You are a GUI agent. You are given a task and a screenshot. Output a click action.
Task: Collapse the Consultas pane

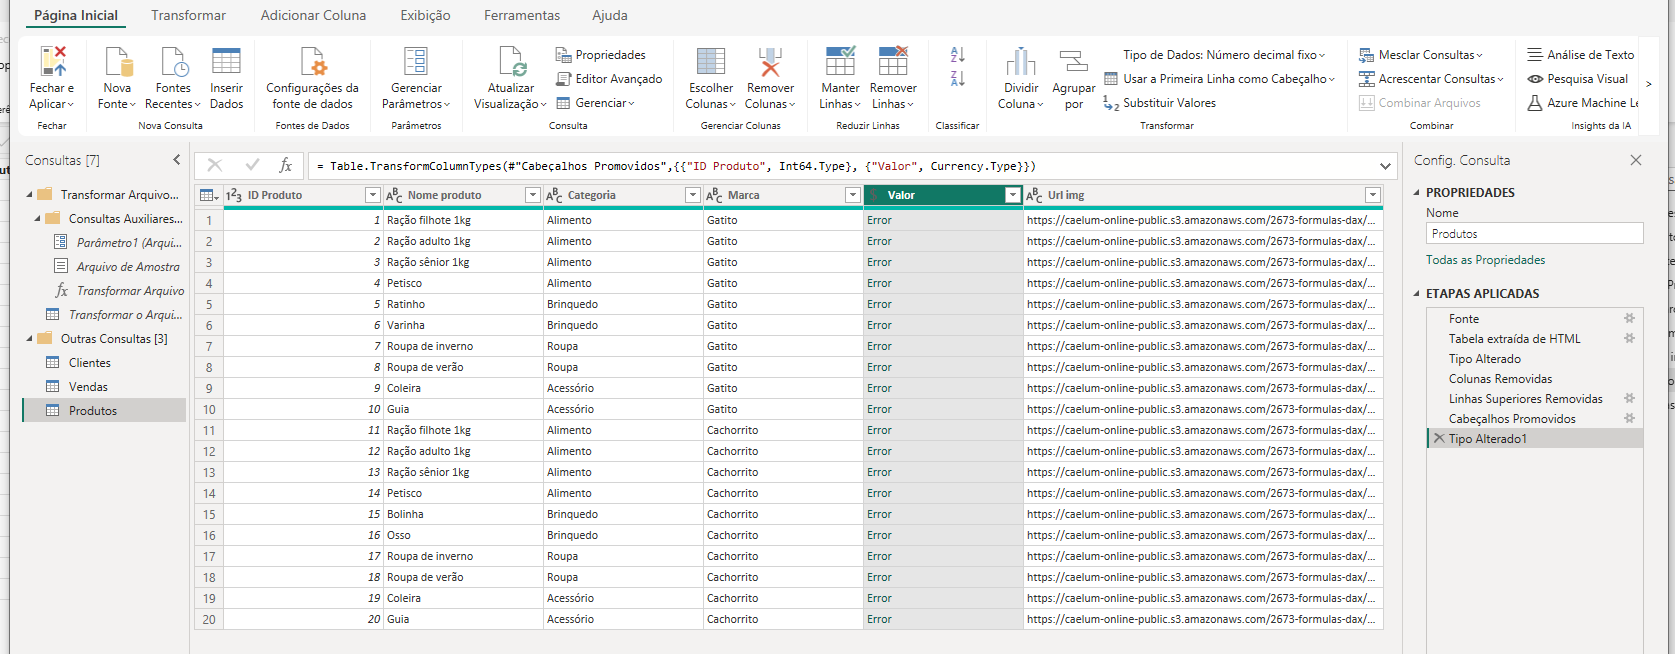coord(177,160)
